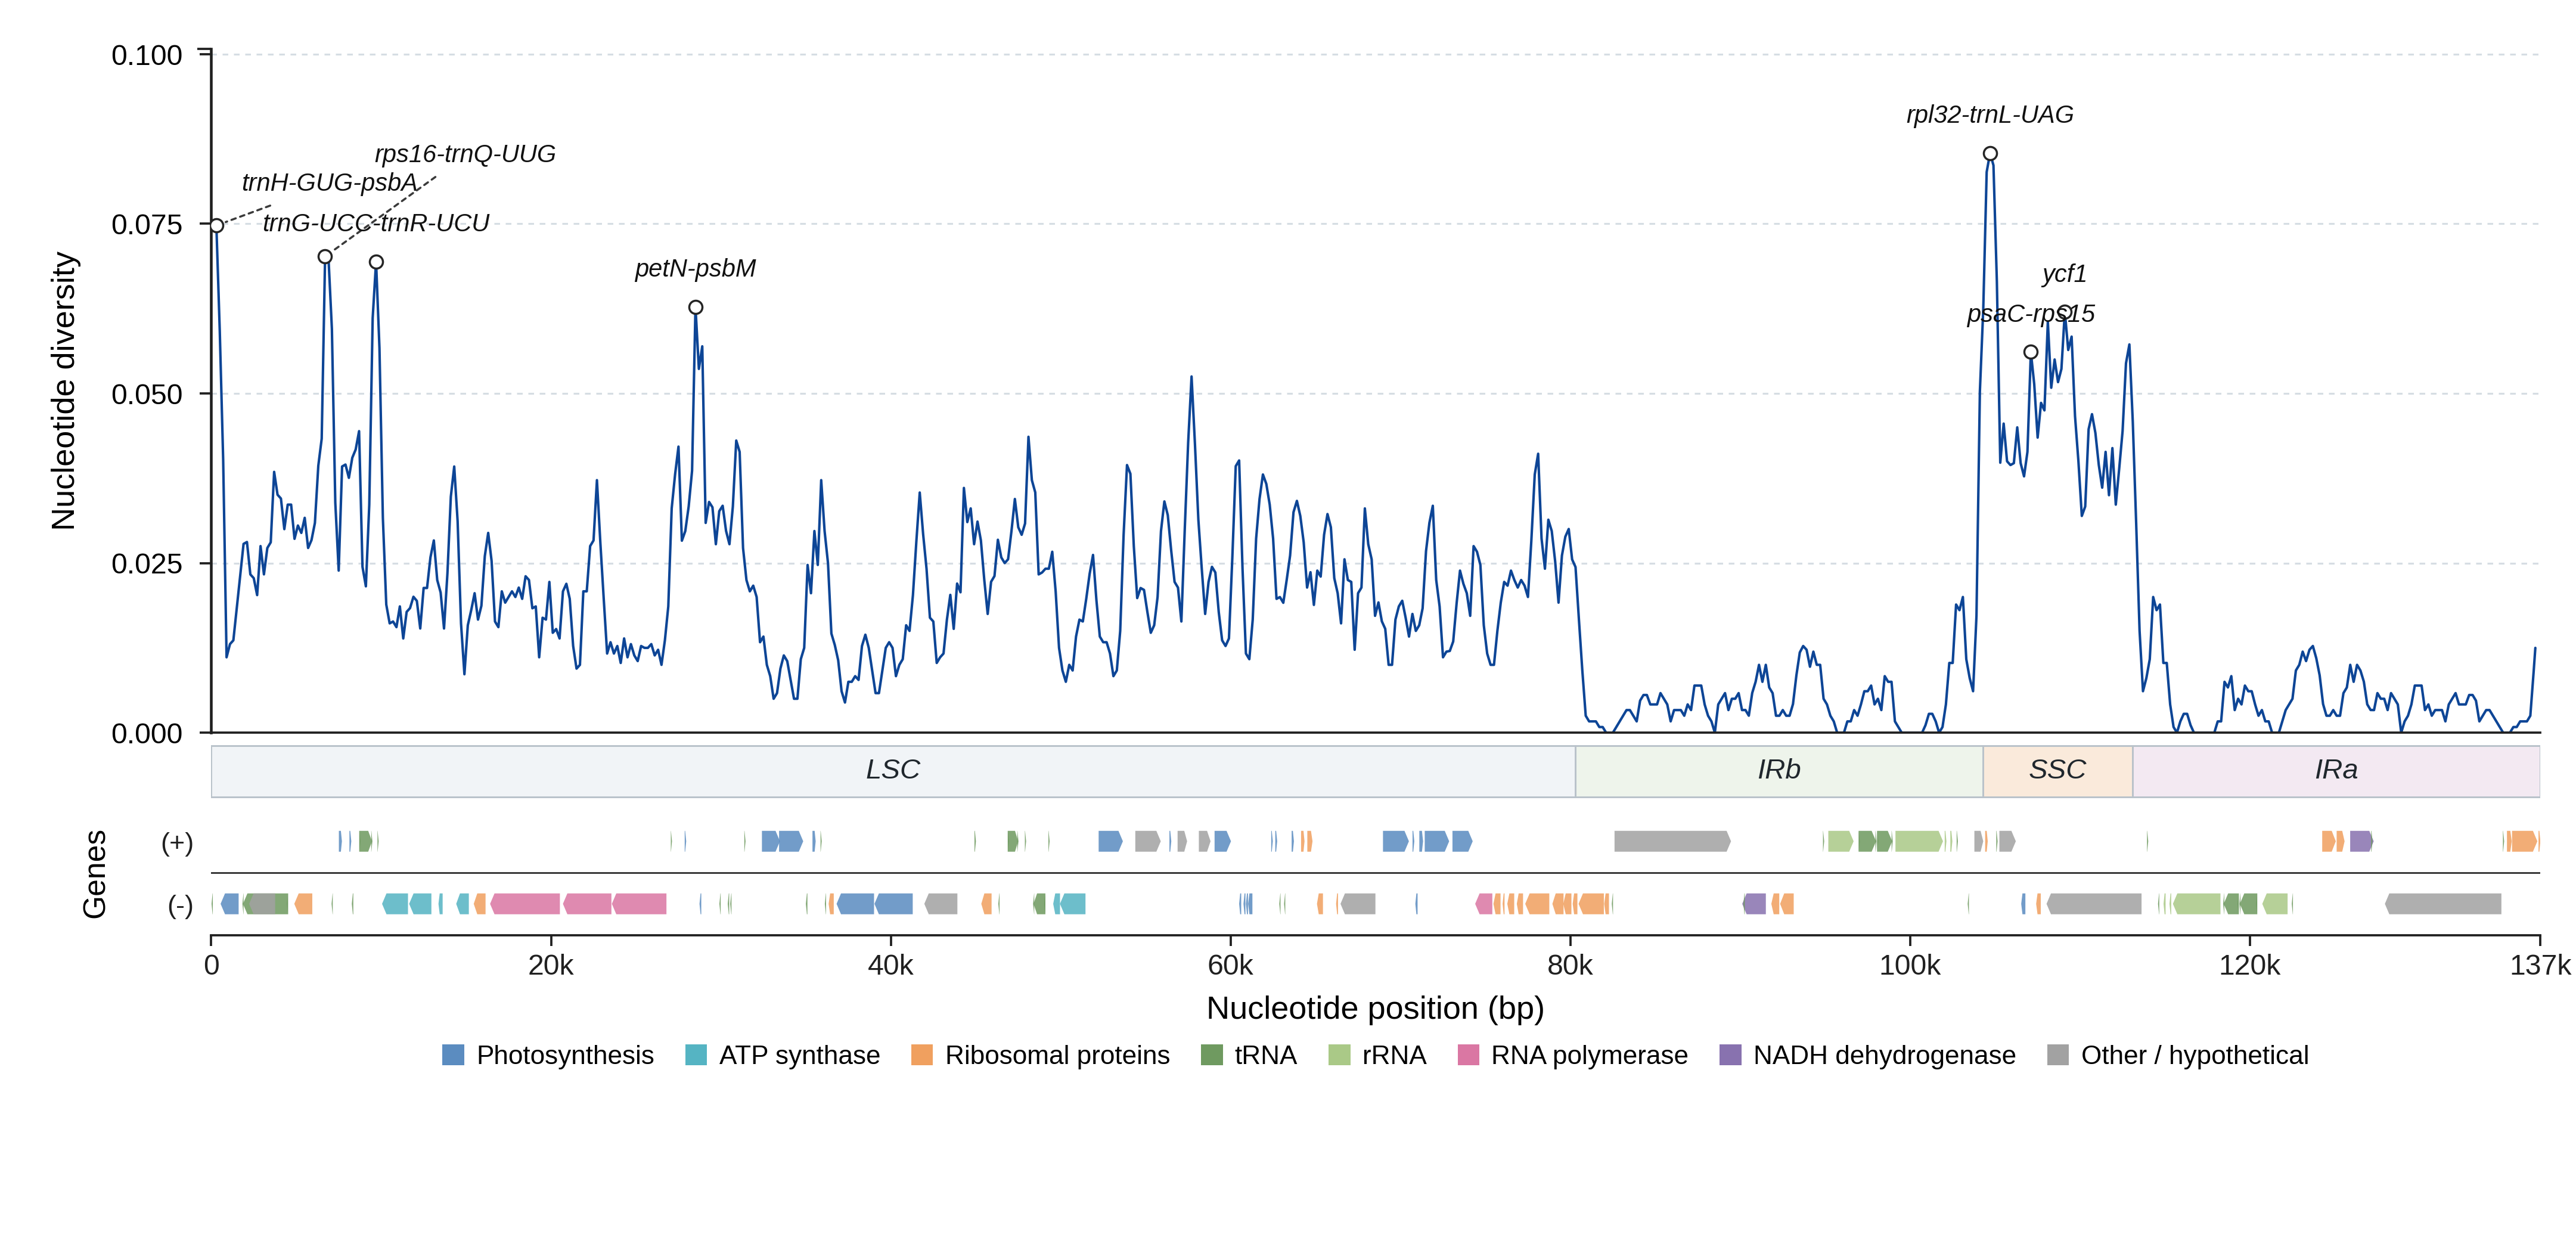
Task: Click the rRNA legend color swatch
Action: point(1339,1055)
